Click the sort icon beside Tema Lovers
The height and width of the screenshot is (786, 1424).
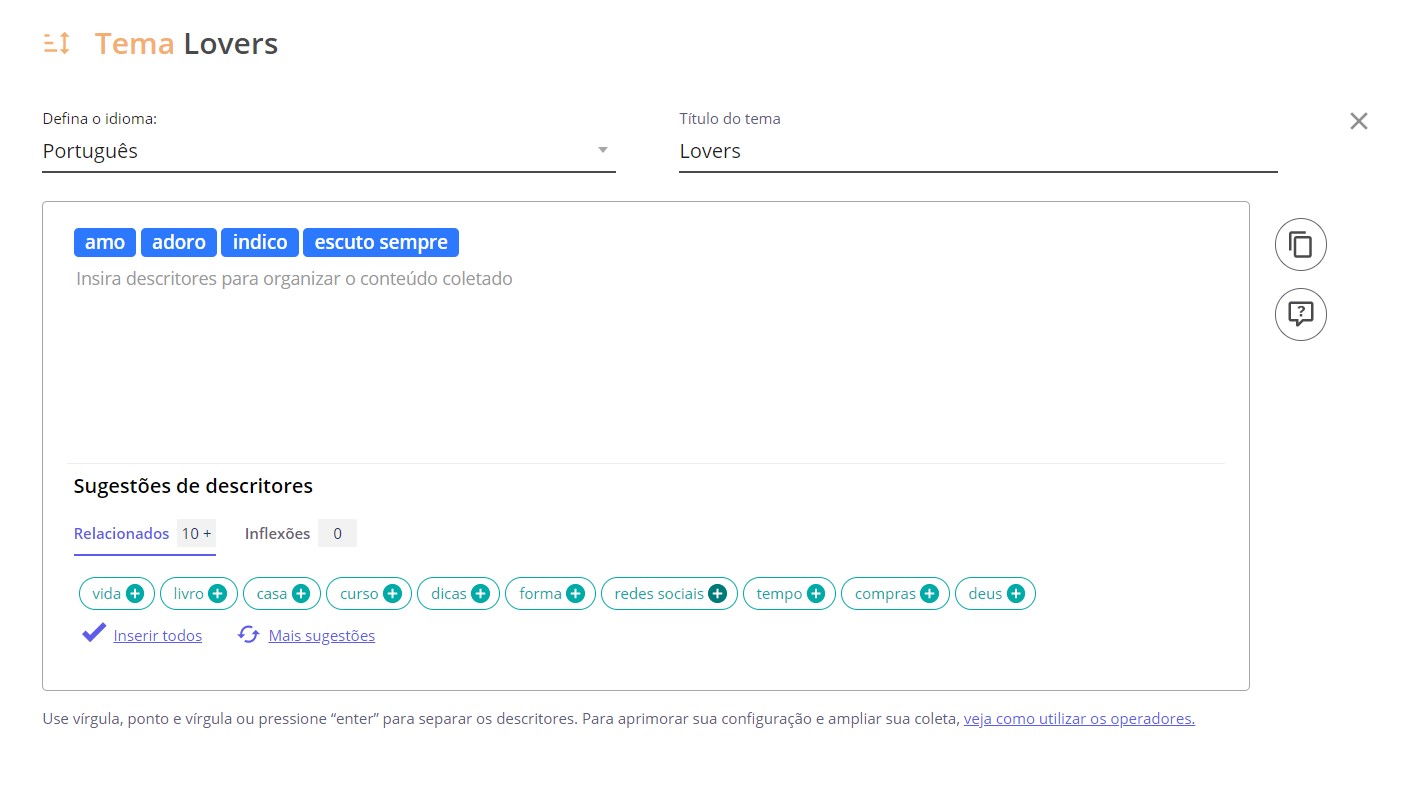57,44
